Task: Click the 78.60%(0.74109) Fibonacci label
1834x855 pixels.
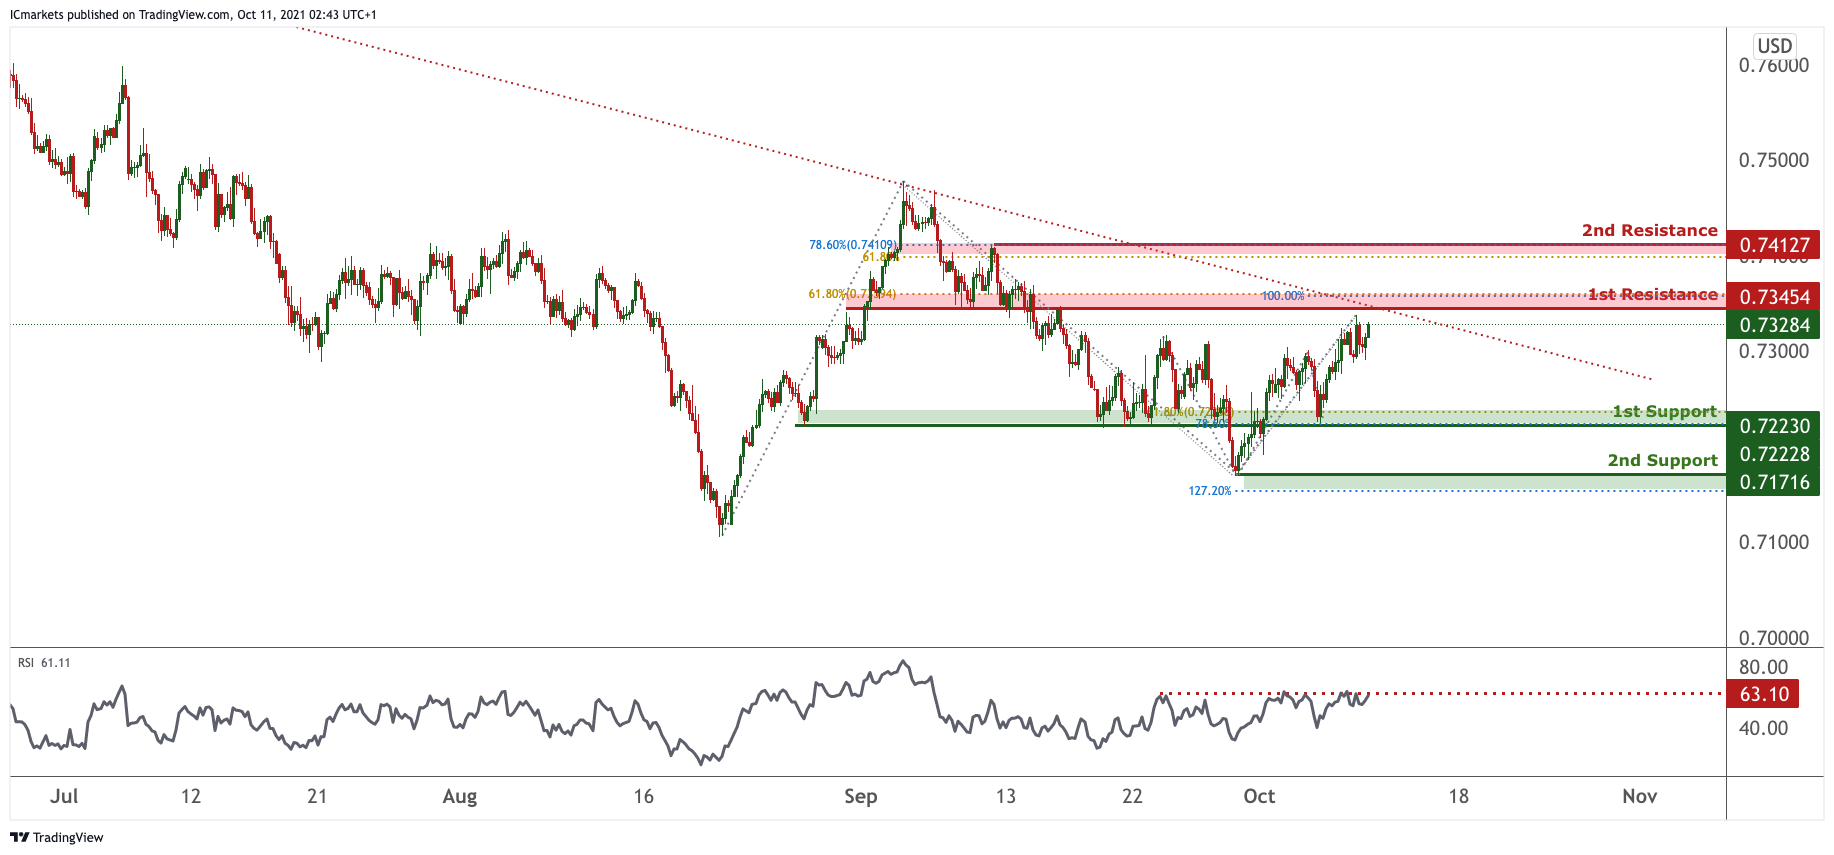Action: click(x=851, y=245)
